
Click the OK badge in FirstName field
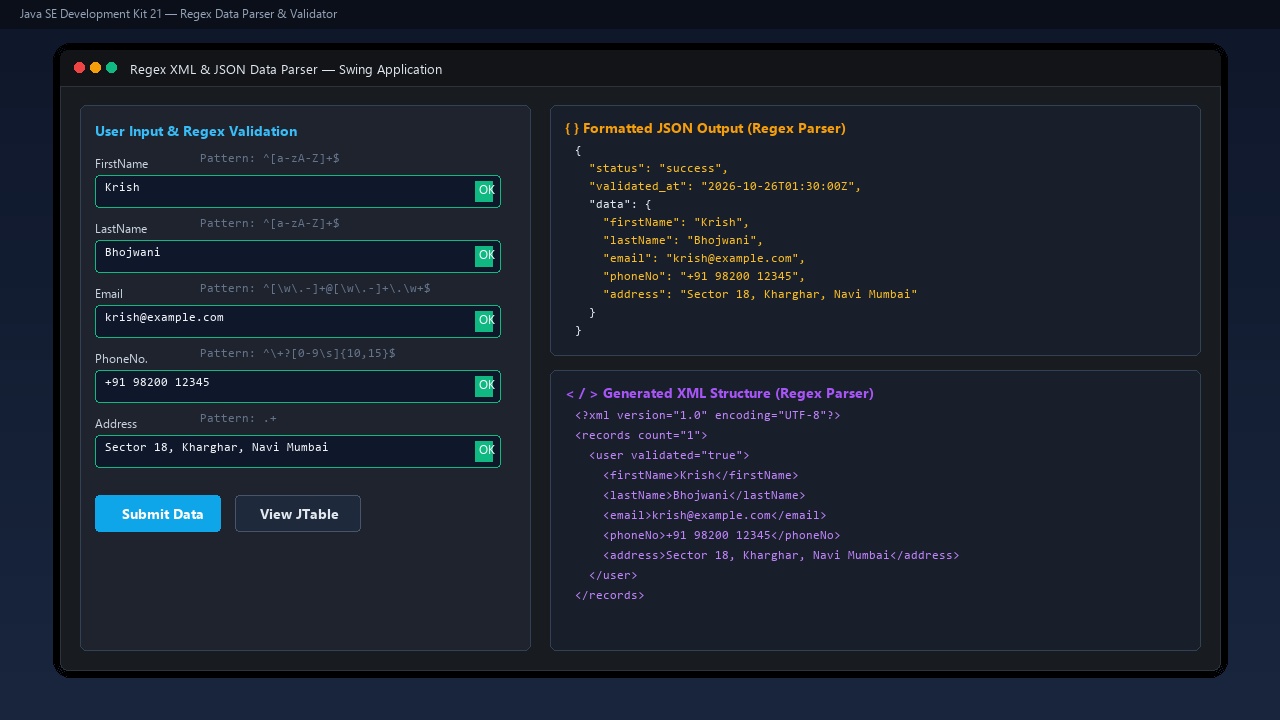(x=484, y=191)
